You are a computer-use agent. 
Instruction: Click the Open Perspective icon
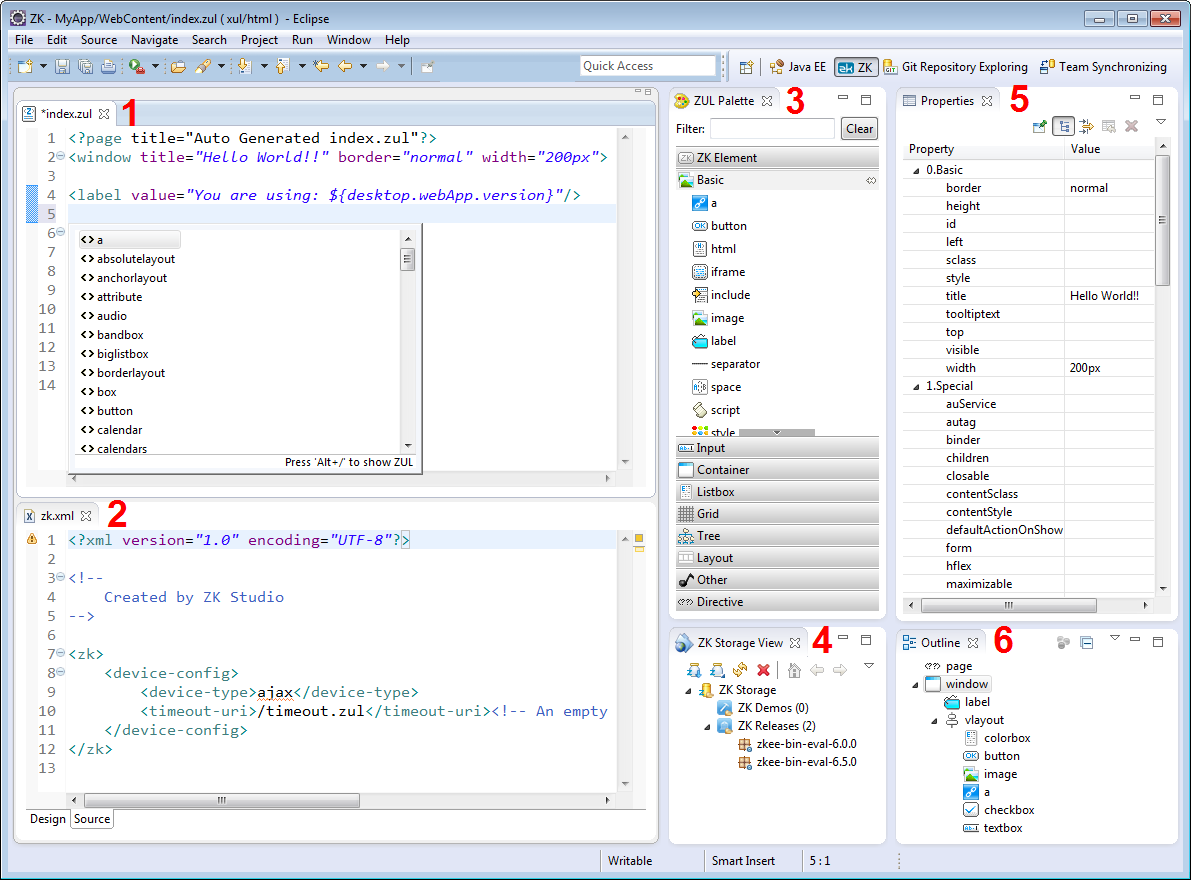(747, 67)
